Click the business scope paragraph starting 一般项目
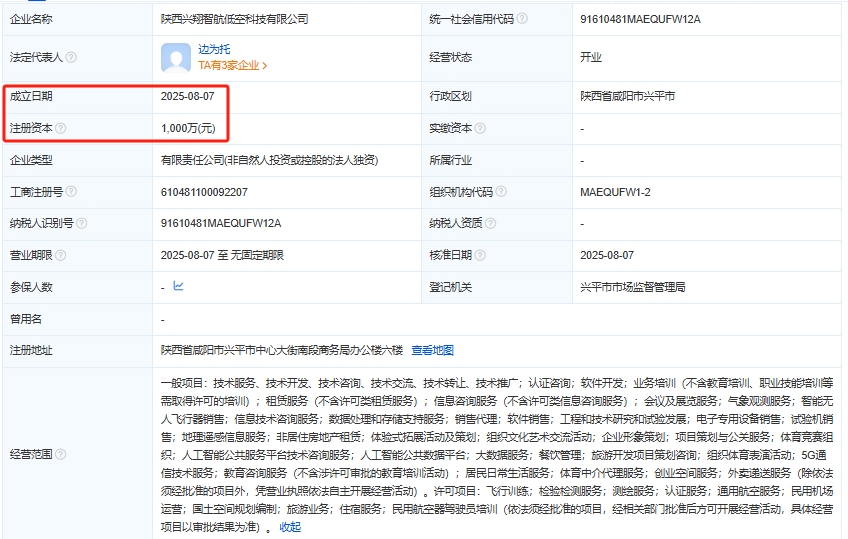This screenshot has height=539, width=848. 496,455
